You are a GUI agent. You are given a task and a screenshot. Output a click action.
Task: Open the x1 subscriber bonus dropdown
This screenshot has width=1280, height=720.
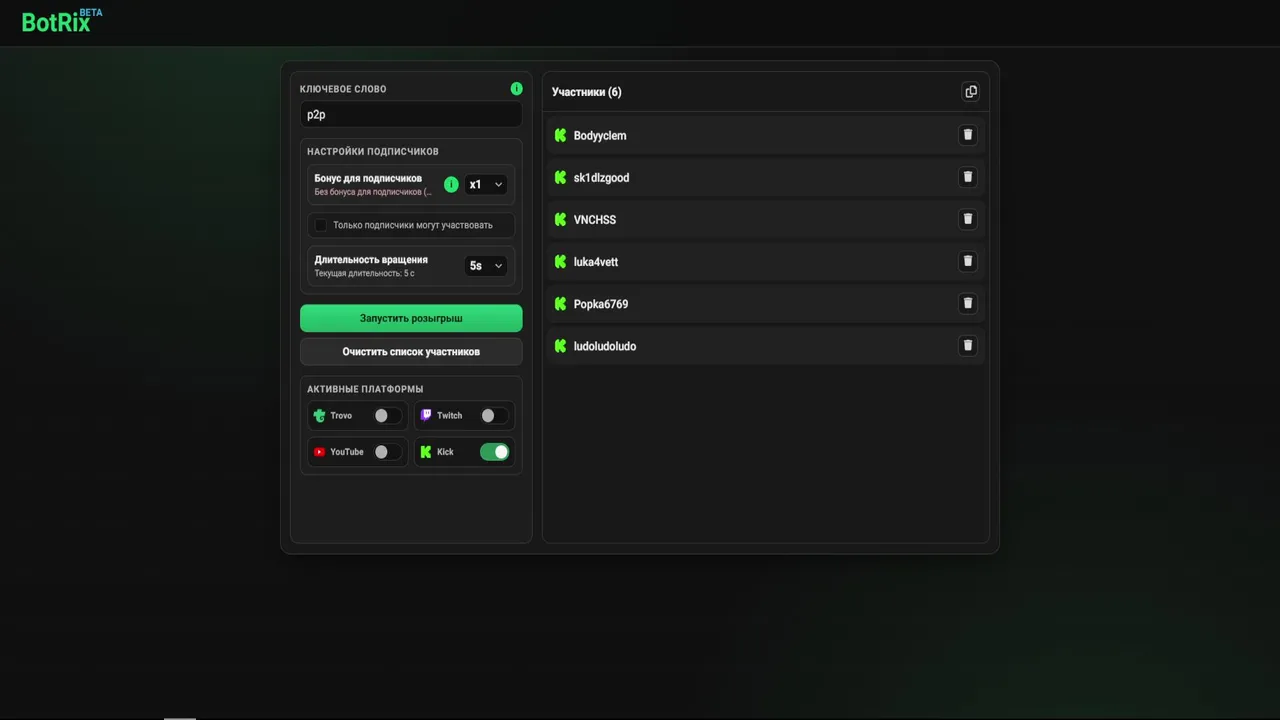485,184
